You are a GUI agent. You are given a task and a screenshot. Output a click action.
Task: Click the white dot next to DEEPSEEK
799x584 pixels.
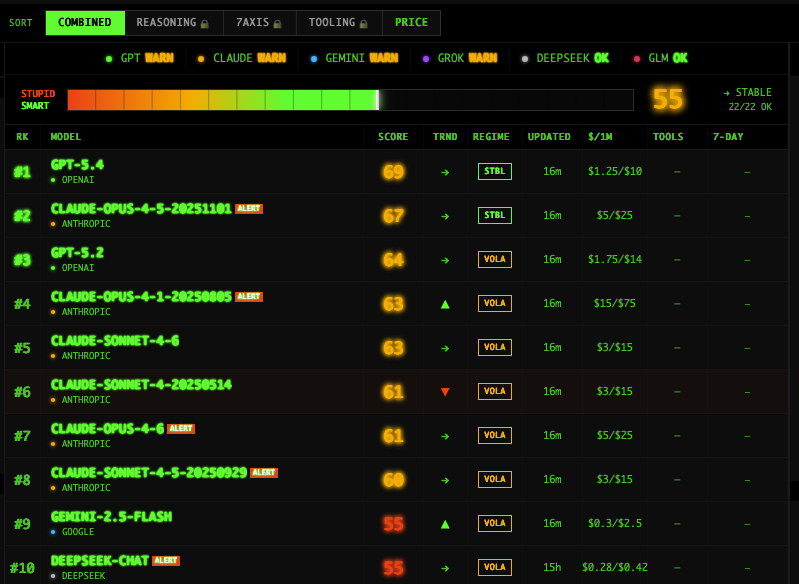point(525,59)
